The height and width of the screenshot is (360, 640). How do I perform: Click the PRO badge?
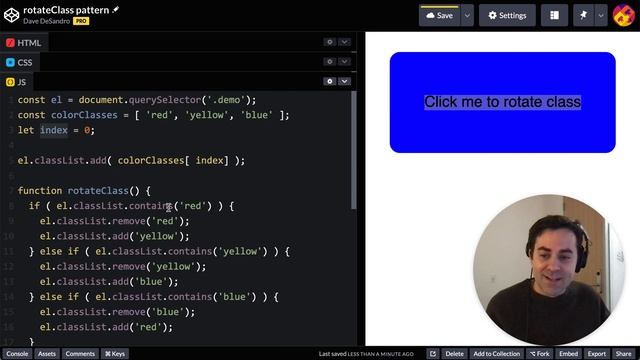click(x=81, y=21)
